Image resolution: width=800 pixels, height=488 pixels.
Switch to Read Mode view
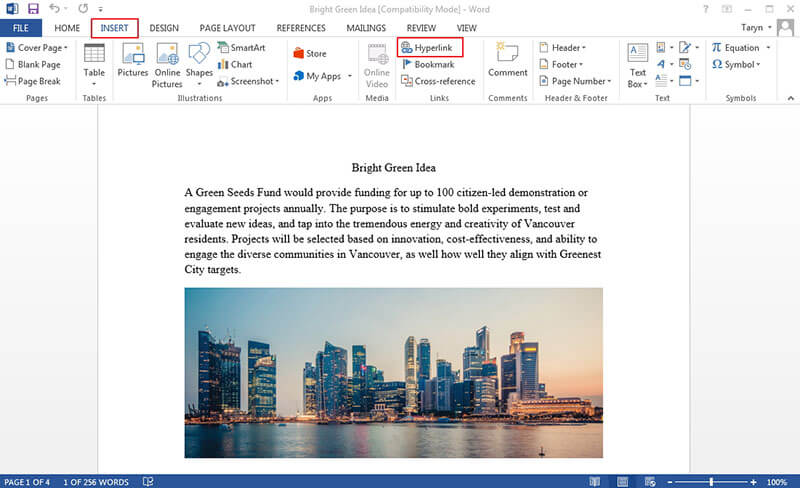[x=594, y=481]
